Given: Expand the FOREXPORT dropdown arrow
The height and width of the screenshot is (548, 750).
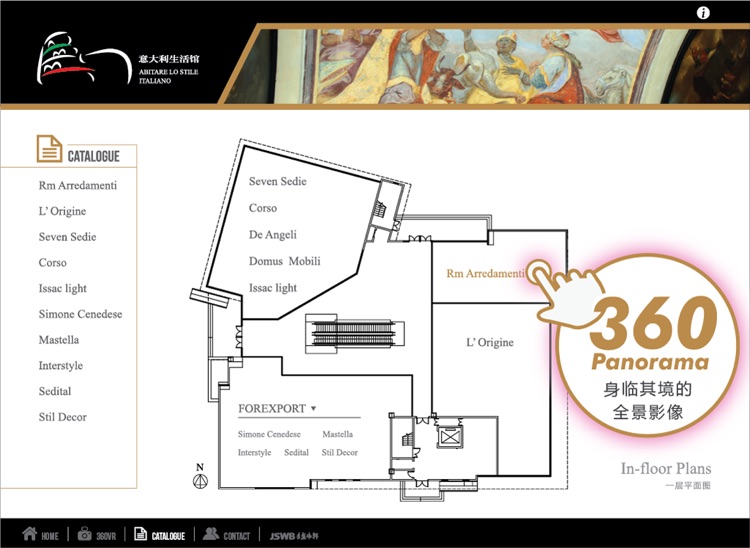Looking at the screenshot, I should point(313,408).
